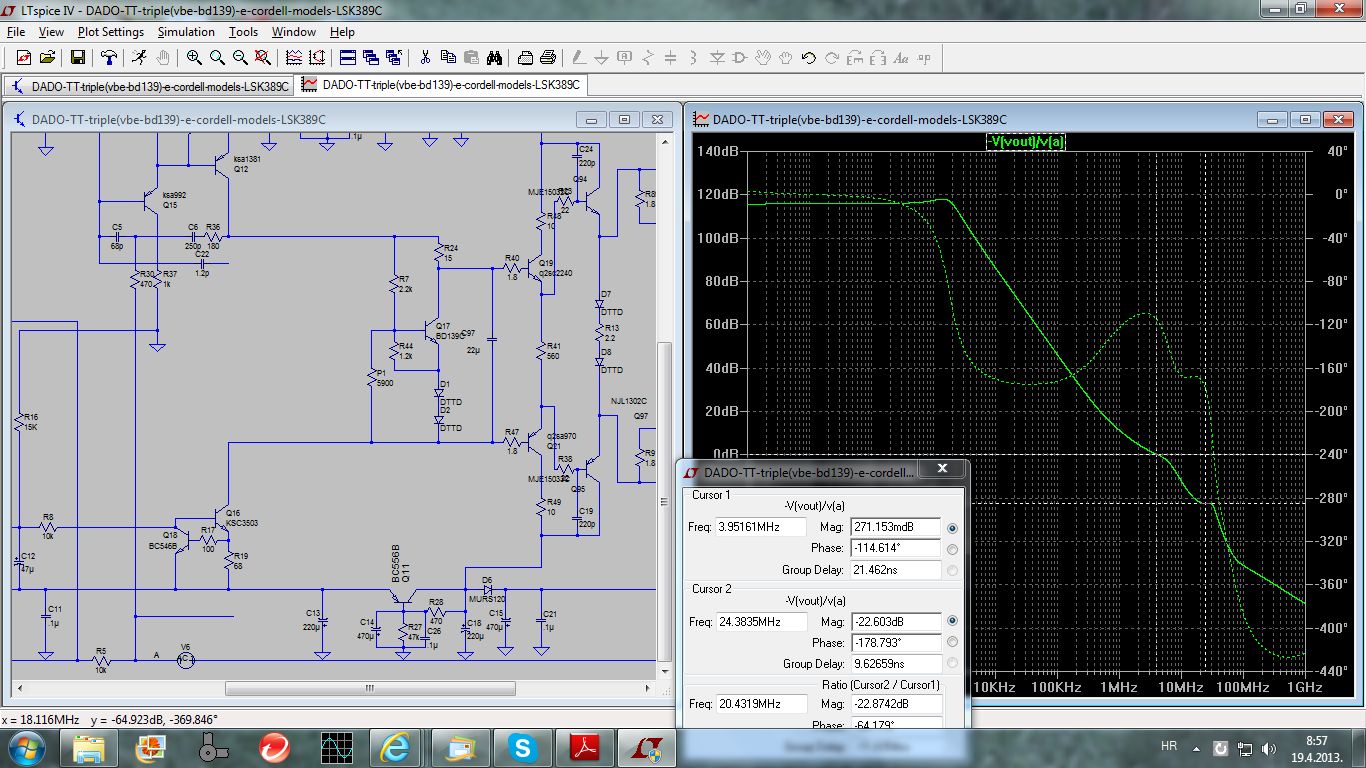This screenshot has height=768, width=1366.
Task: Click the Copy icon in toolbar
Action: [x=448, y=58]
